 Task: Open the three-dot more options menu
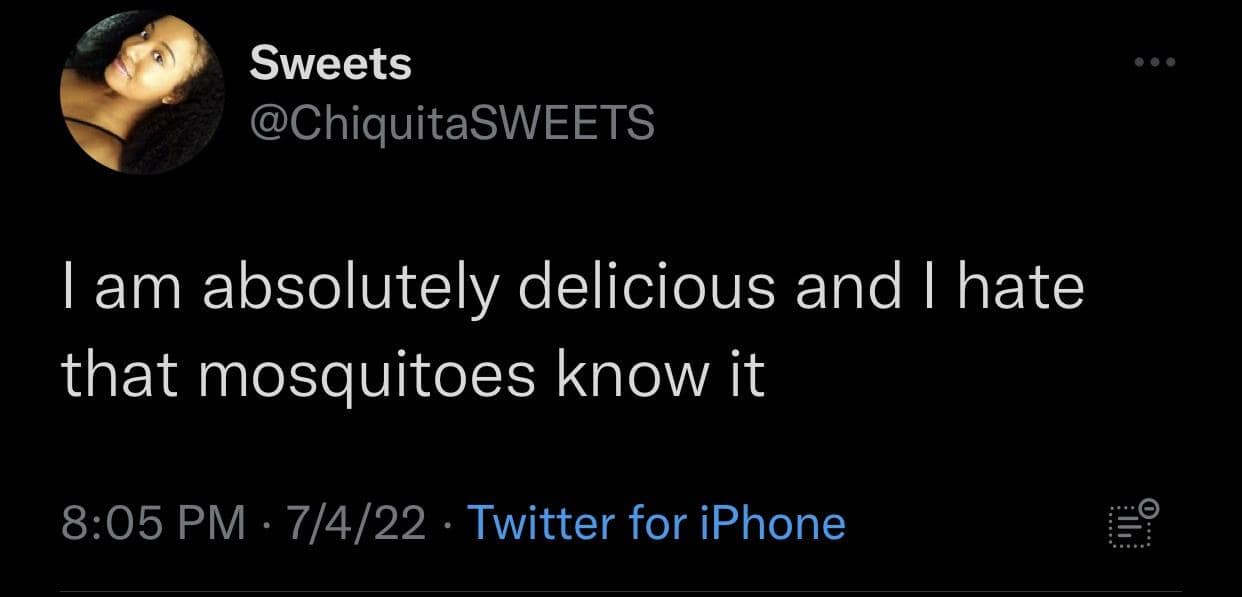[x=1156, y=64]
